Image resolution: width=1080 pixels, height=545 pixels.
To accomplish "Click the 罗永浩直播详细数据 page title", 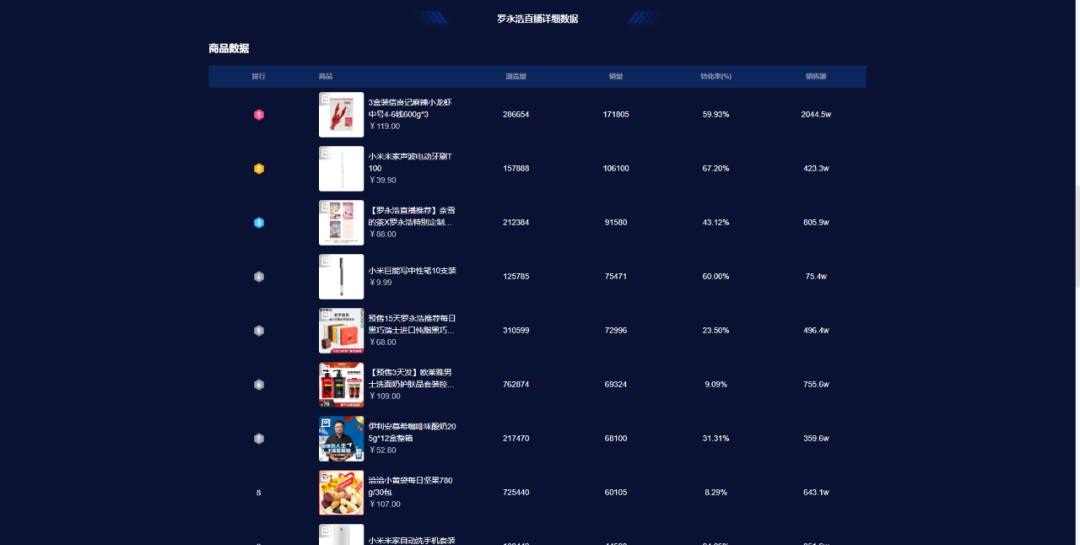I will (538, 19).
